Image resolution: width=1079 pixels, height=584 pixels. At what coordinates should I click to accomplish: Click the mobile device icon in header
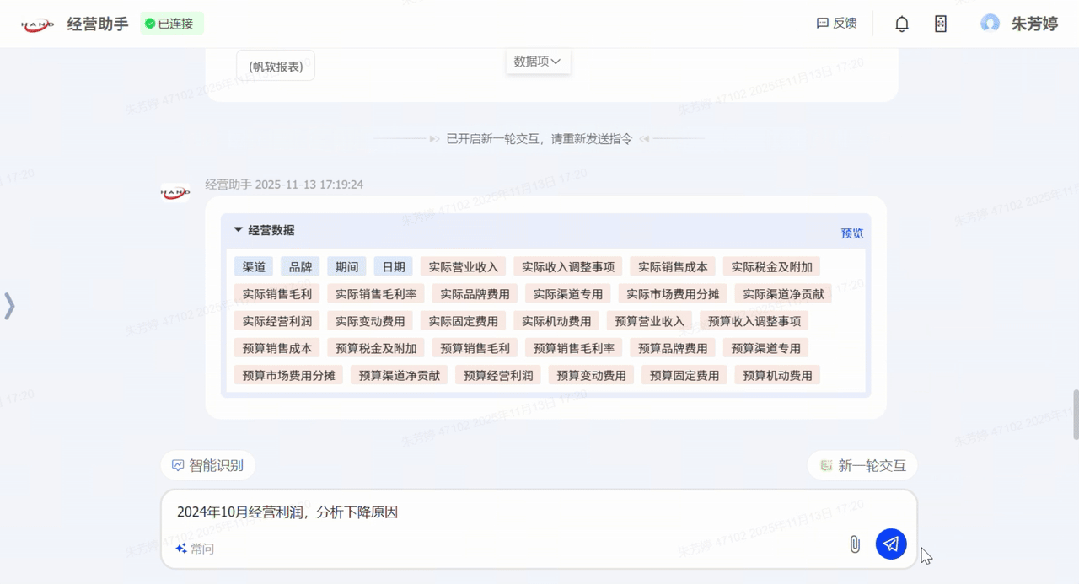[941, 24]
